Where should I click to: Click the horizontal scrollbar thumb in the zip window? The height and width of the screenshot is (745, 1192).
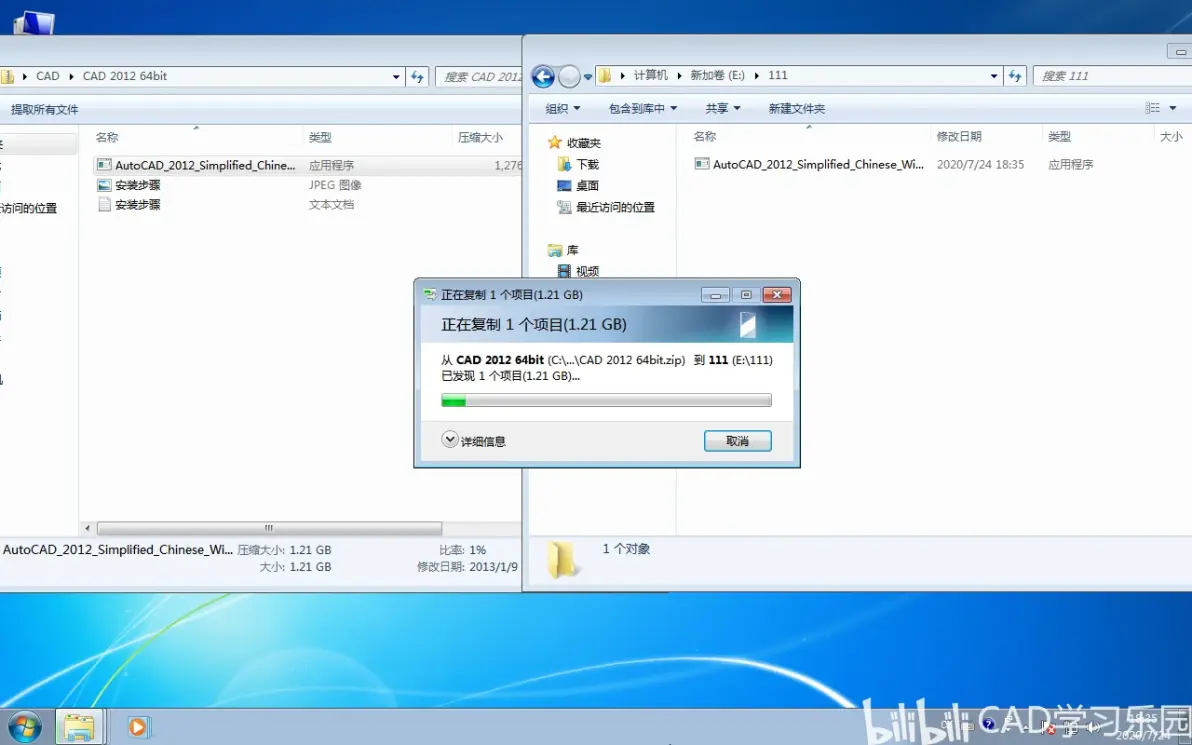269,528
